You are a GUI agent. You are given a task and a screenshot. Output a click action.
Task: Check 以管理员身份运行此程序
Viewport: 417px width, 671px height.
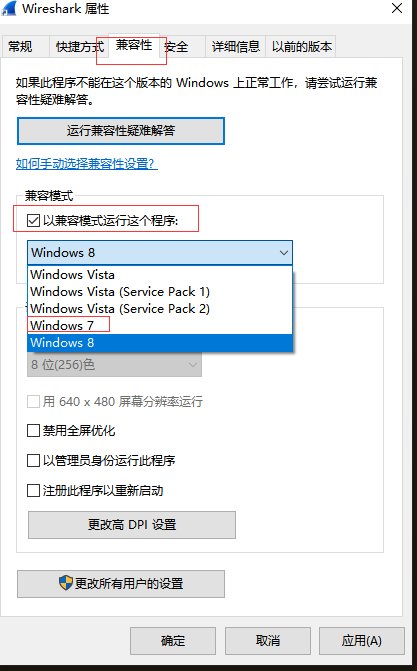[x=33, y=460]
